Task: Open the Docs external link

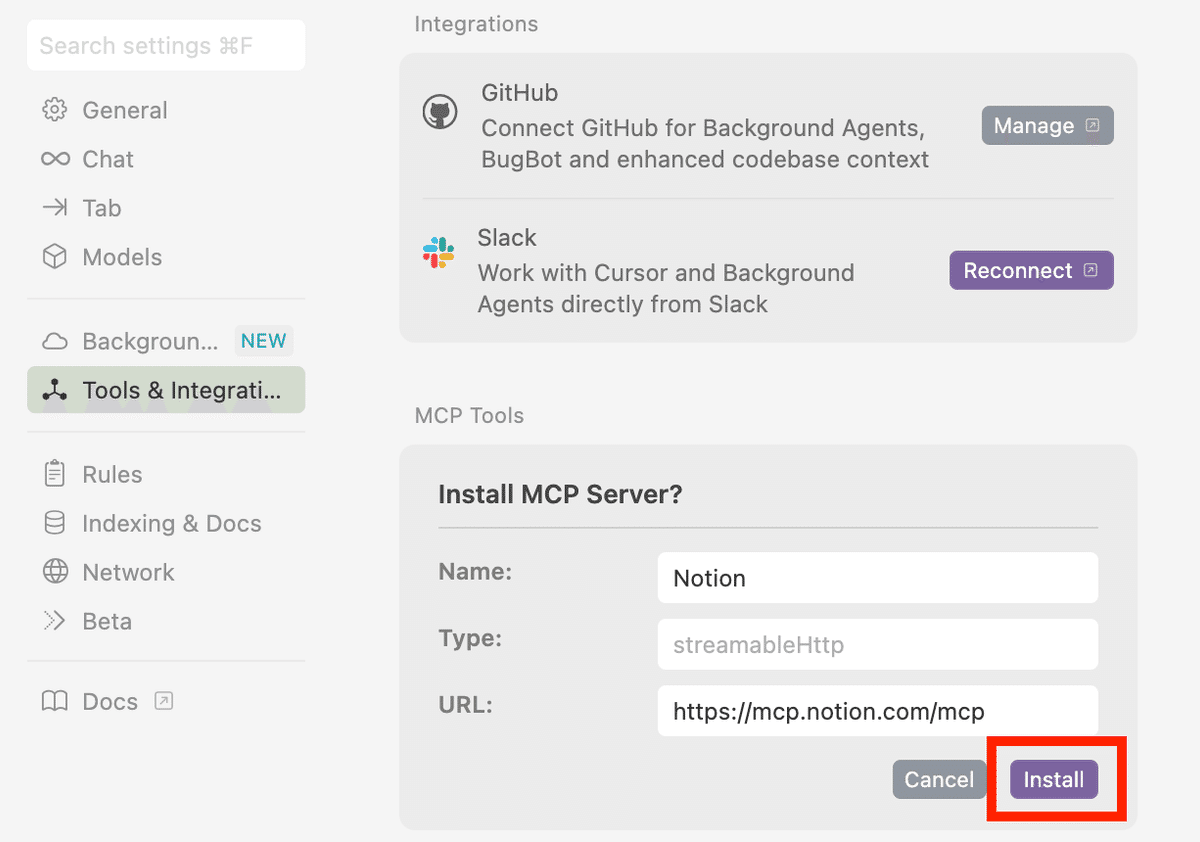Action: click(x=108, y=701)
